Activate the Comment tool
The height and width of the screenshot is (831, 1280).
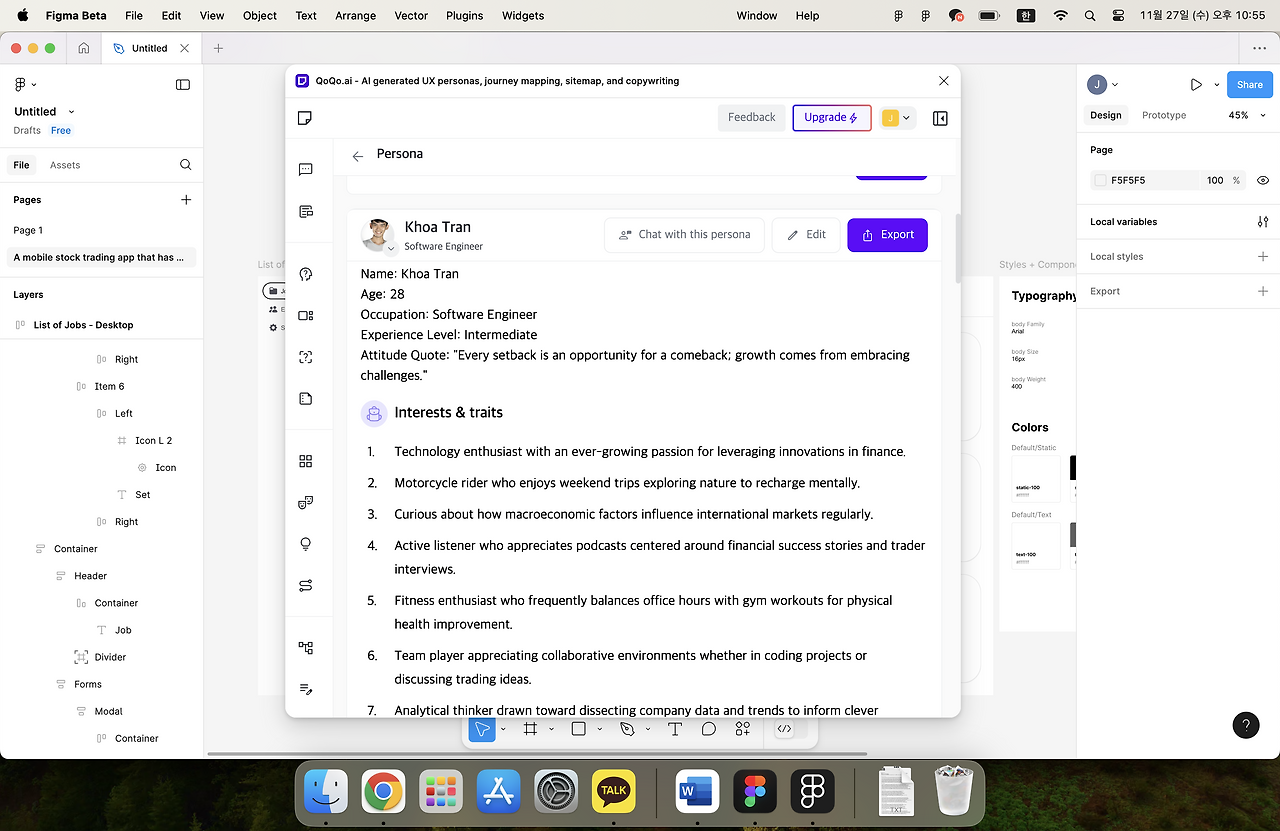pos(709,729)
